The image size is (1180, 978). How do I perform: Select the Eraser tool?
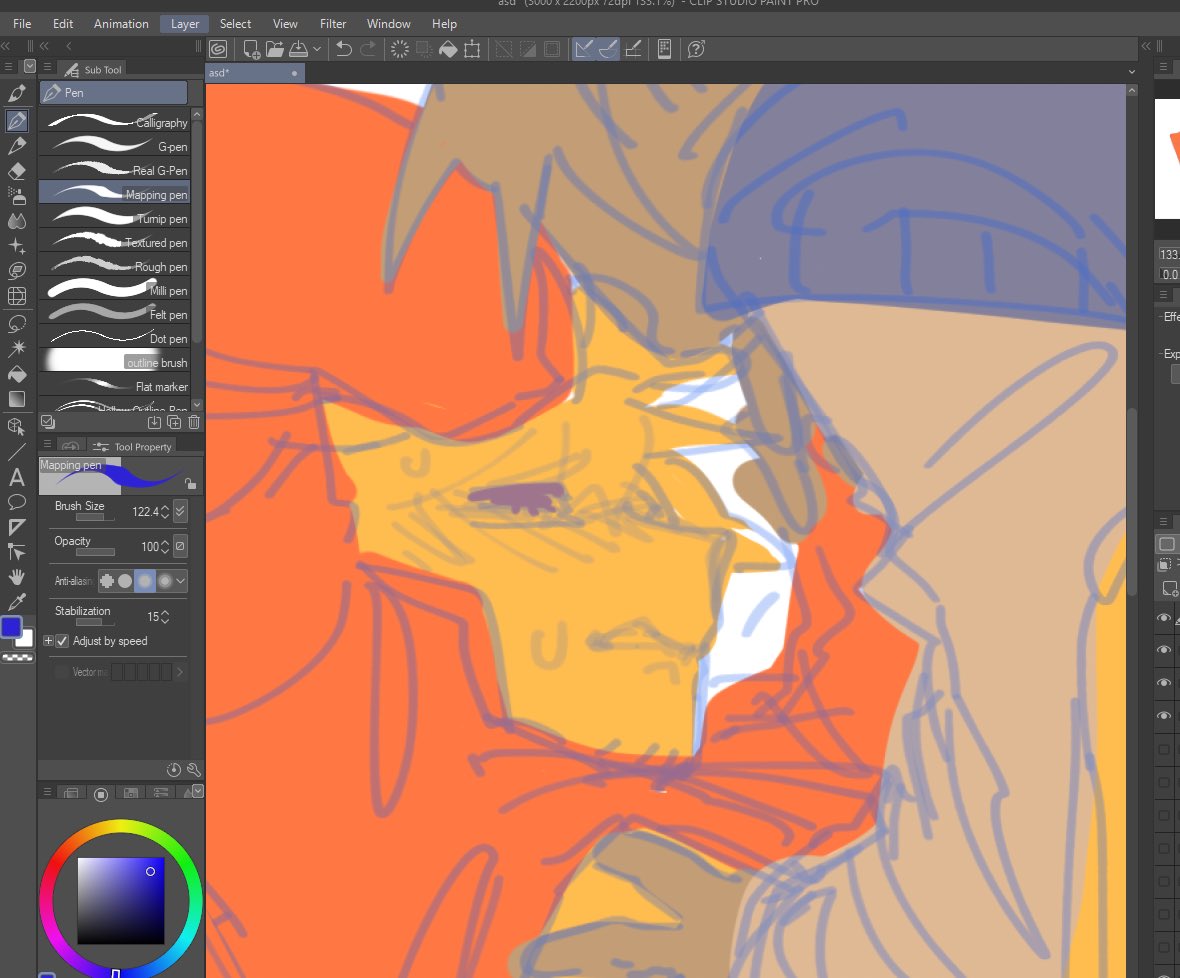pos(17,171)
